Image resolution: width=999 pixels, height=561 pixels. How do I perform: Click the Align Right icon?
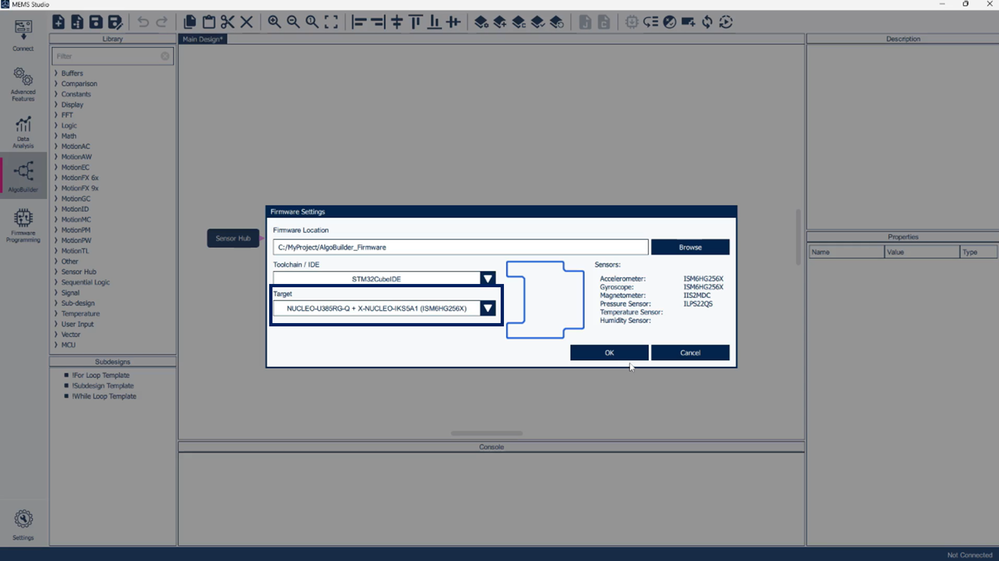(378, 22)
